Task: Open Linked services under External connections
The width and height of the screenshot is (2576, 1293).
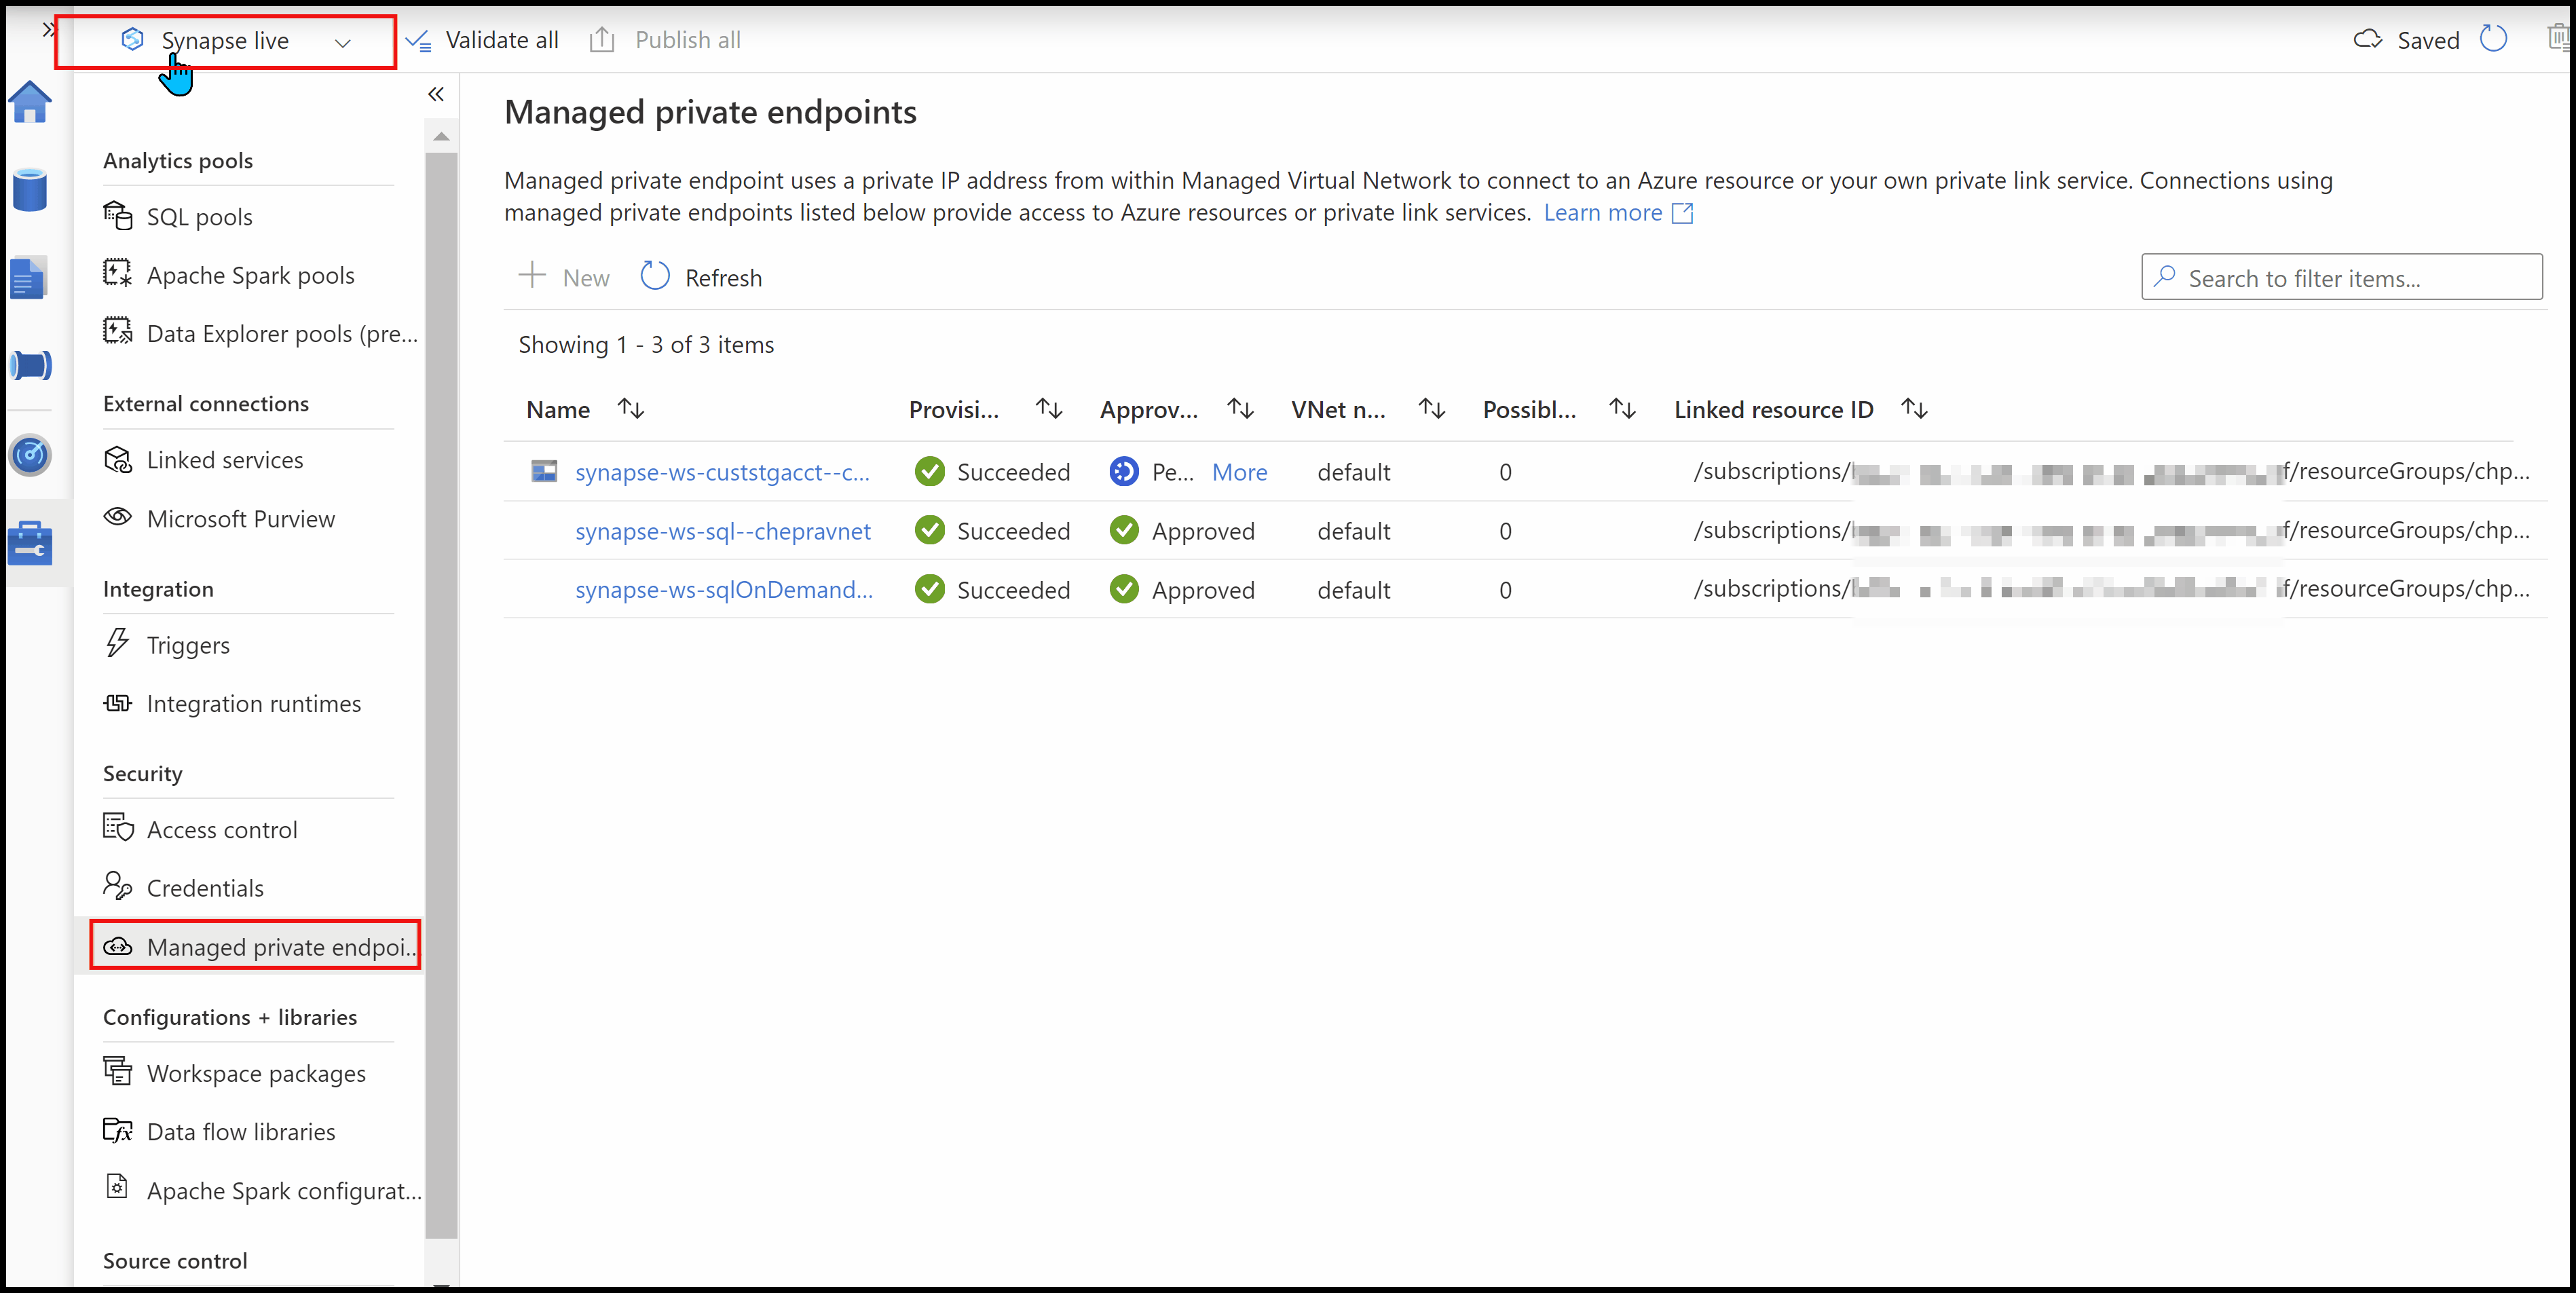Action: click(x=225, y=459)
